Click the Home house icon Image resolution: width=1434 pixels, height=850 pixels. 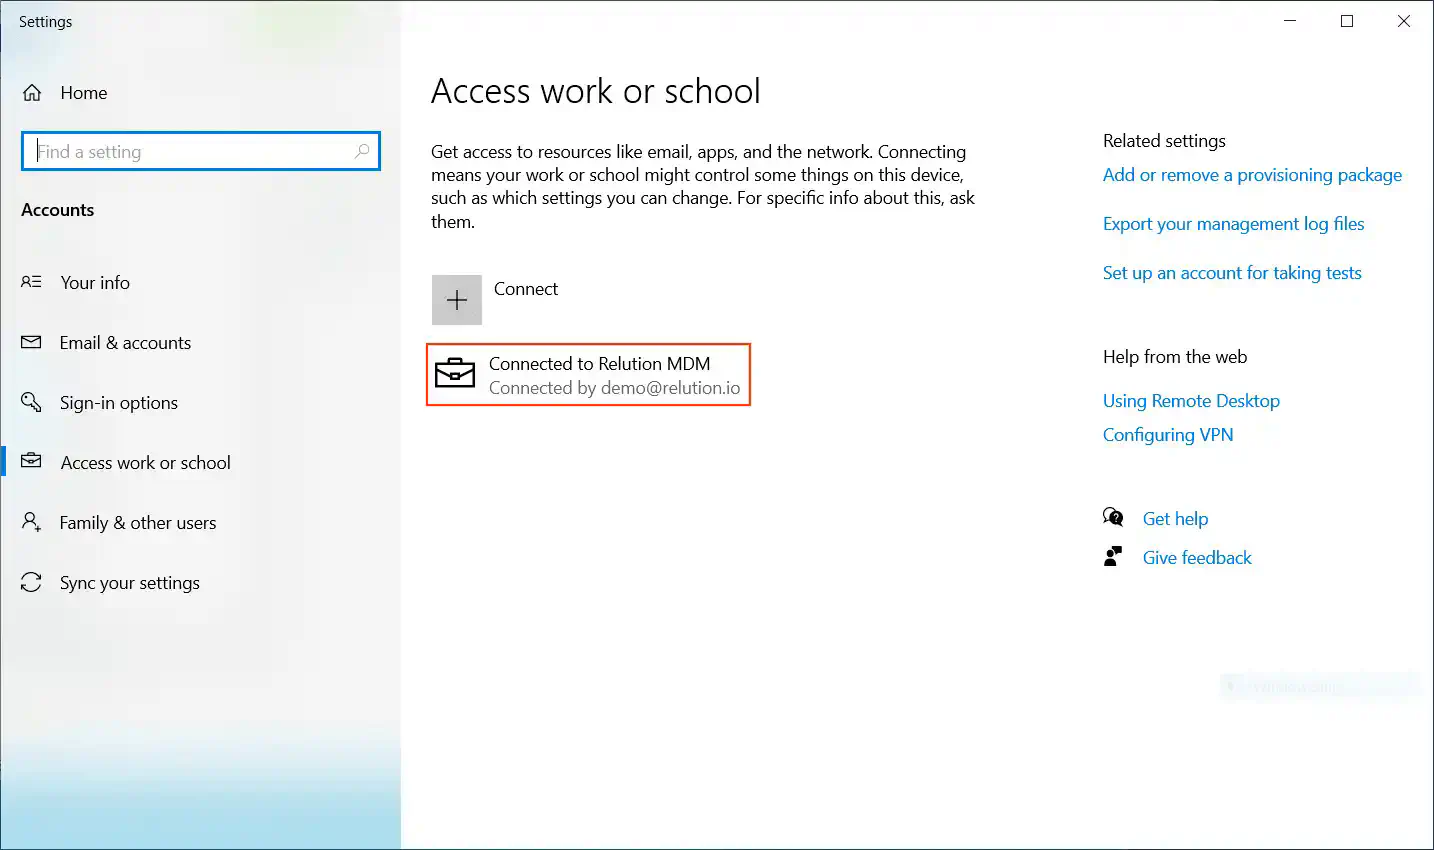tap(32, 93)
